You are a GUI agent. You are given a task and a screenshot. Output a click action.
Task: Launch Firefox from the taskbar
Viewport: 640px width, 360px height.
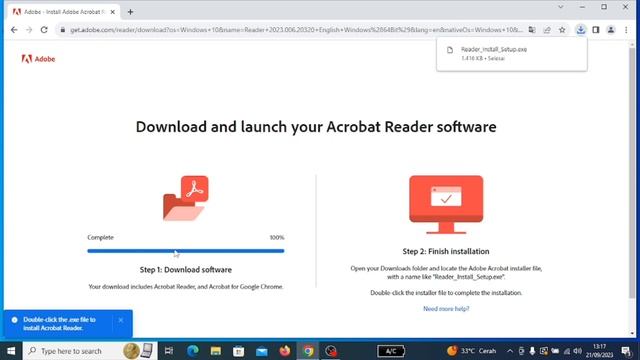pos(285,351)
